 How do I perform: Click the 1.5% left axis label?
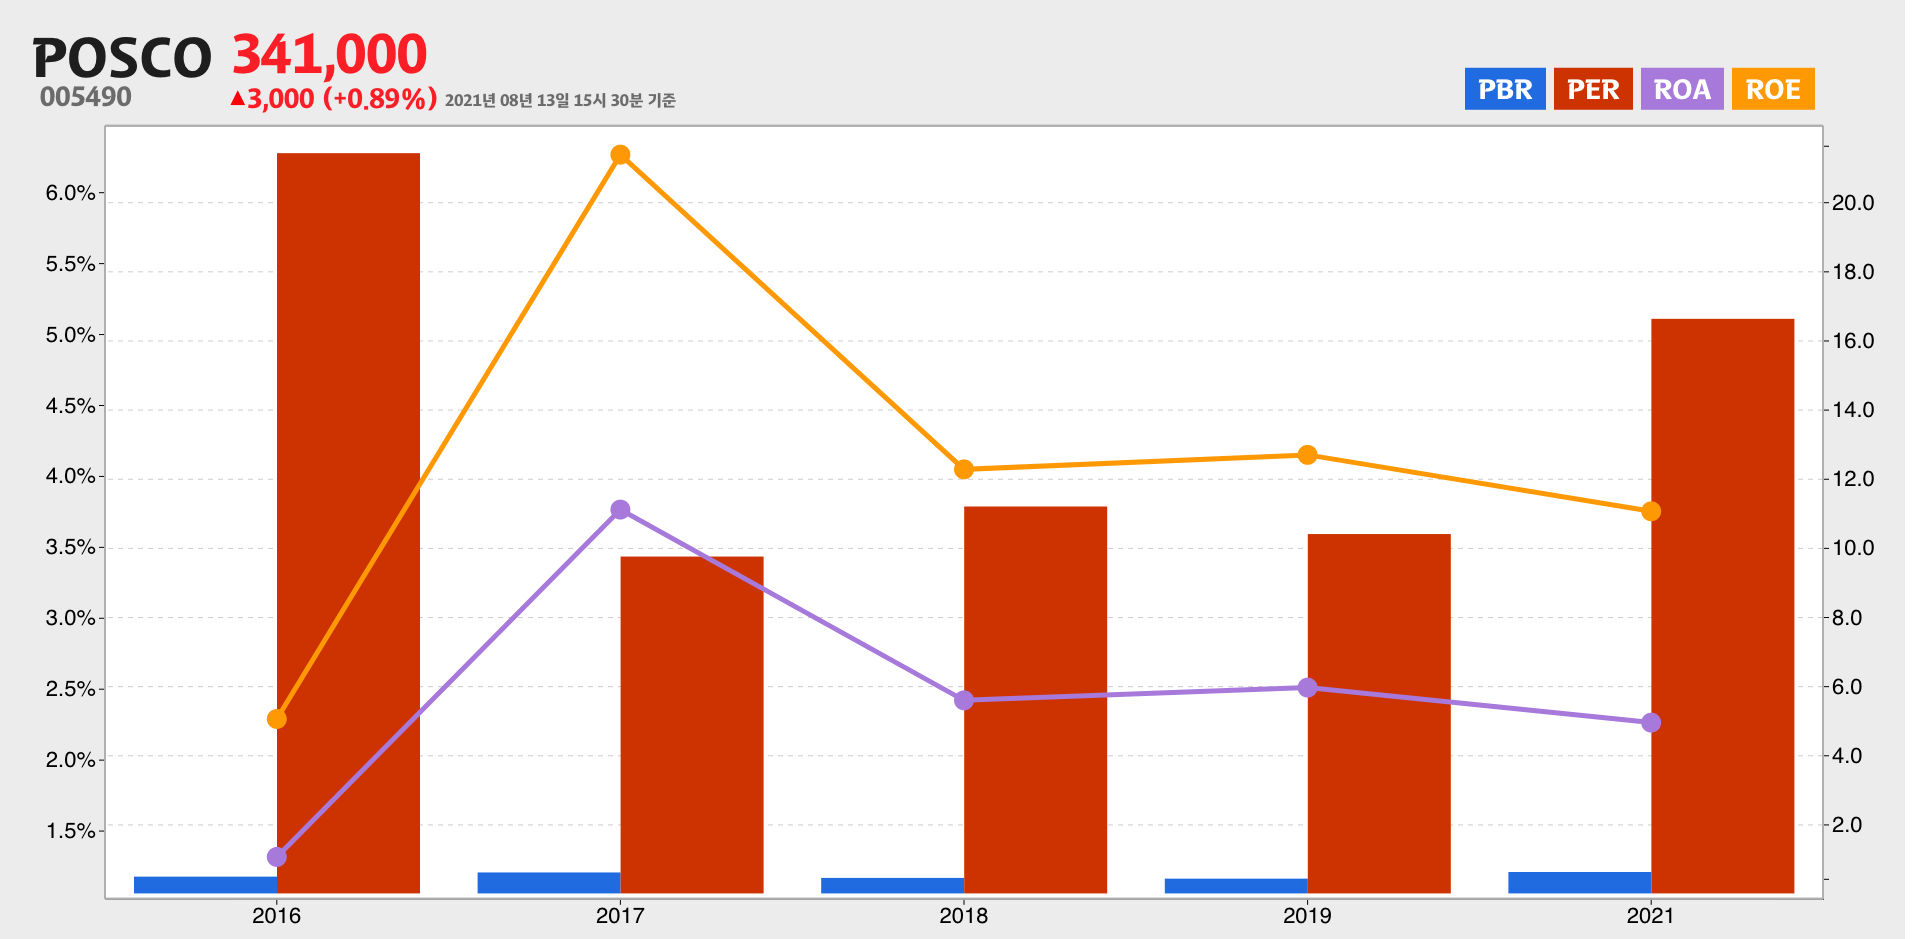(x=70, y=832)
